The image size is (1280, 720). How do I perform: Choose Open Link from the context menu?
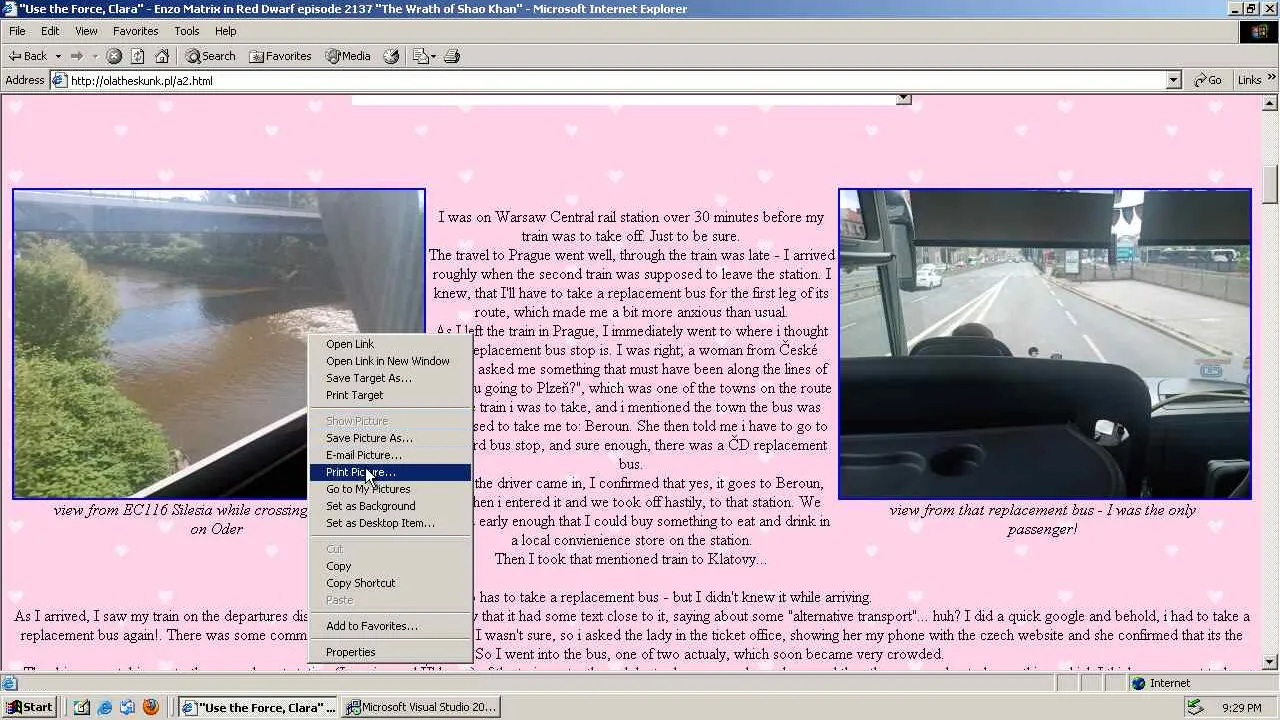[x=390, y=344]
